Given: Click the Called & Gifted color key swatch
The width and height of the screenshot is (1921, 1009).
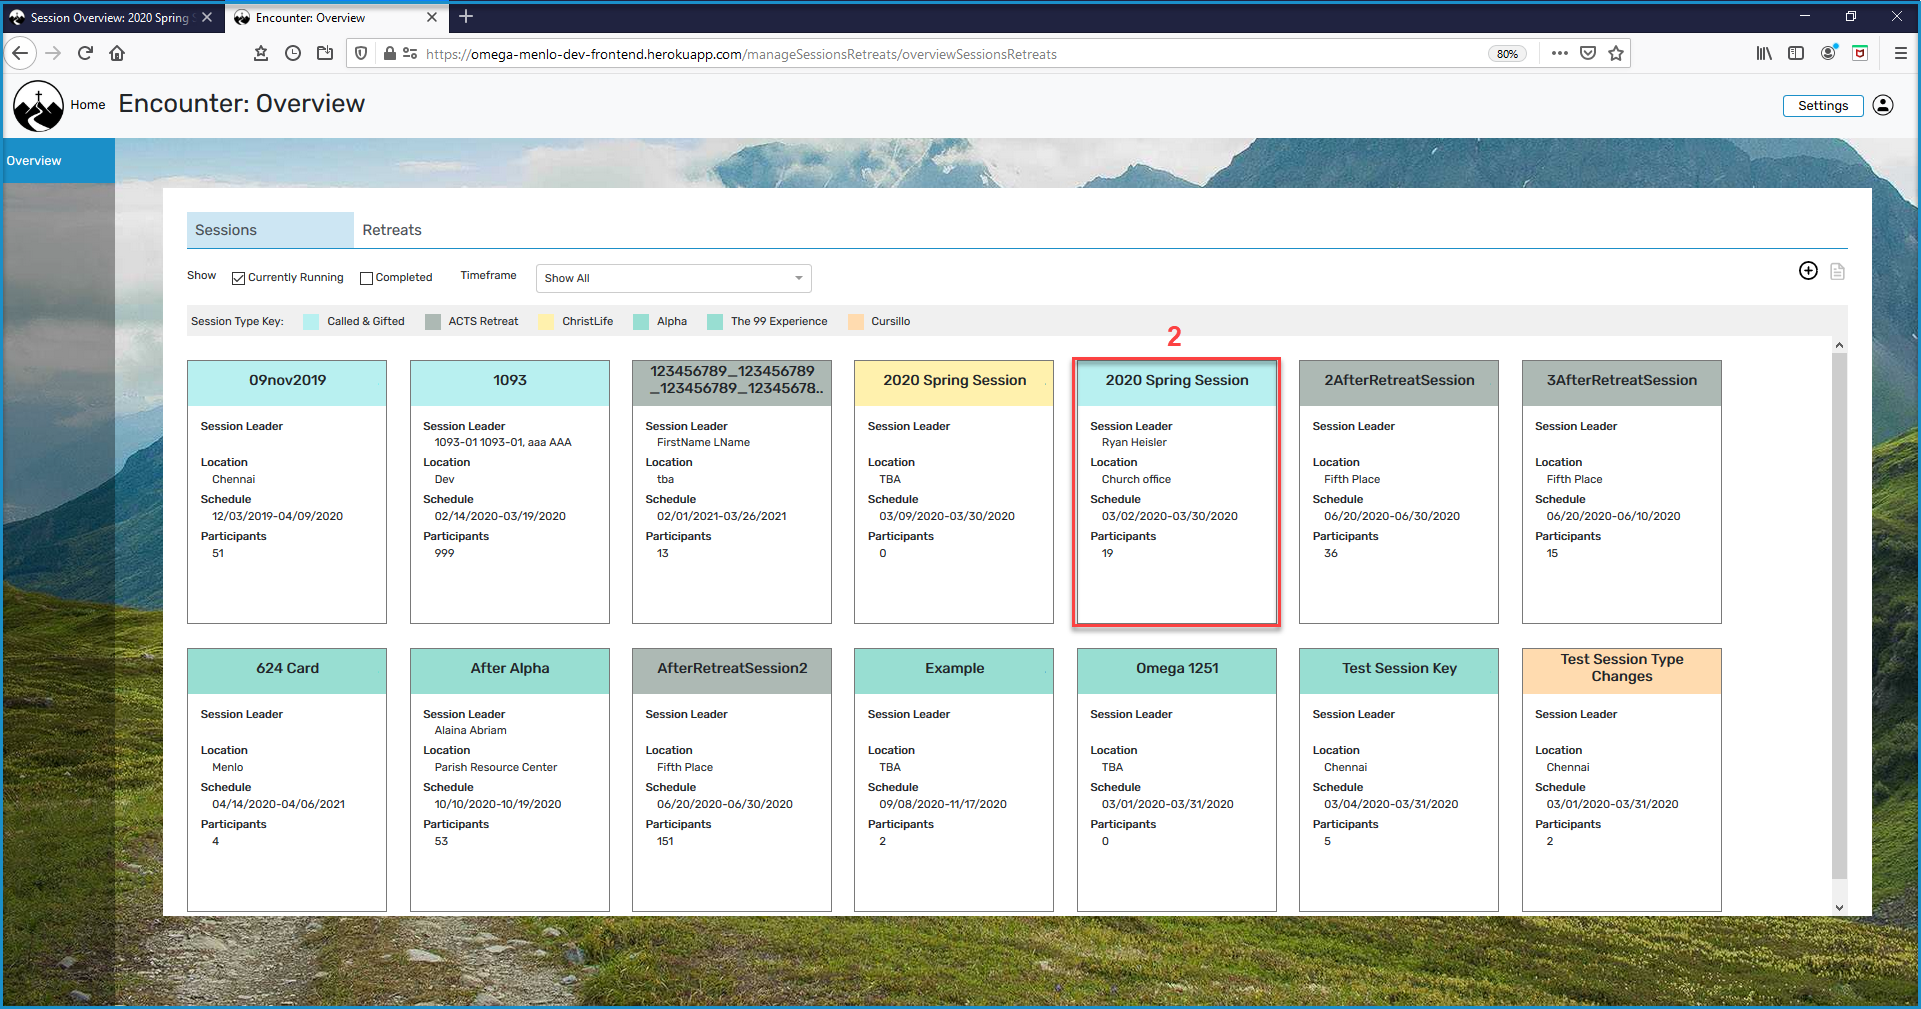Looking at the screenshot, I should pos(311,321).
